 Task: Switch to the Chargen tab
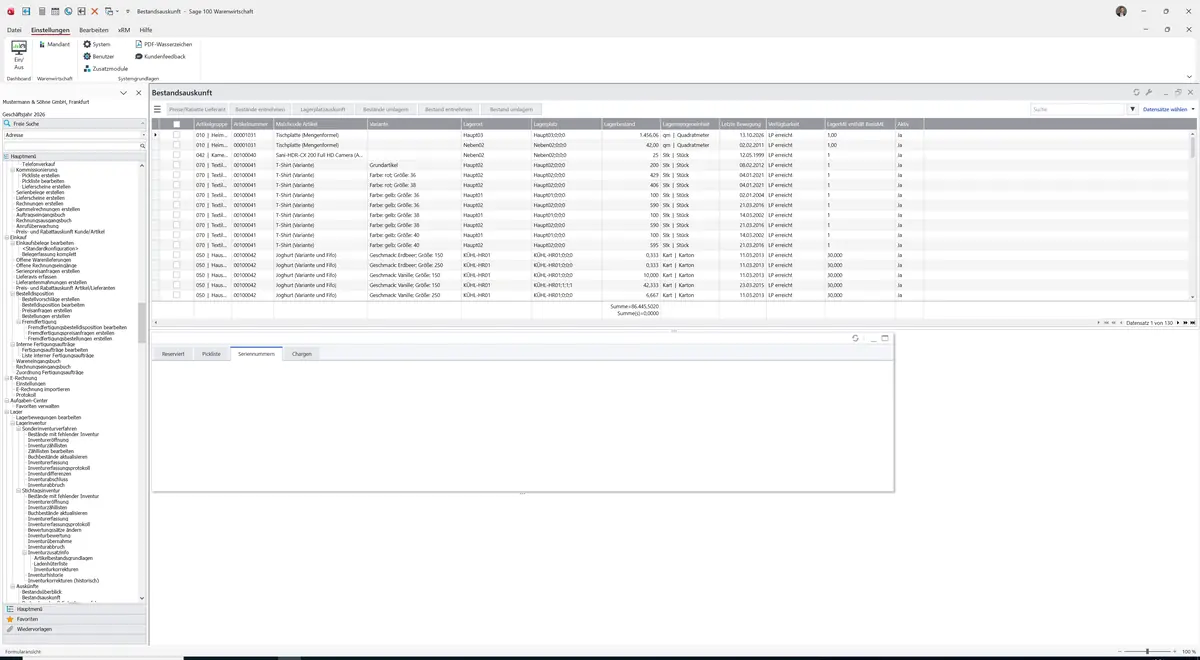pyautogui.click(x=302, y=354)
